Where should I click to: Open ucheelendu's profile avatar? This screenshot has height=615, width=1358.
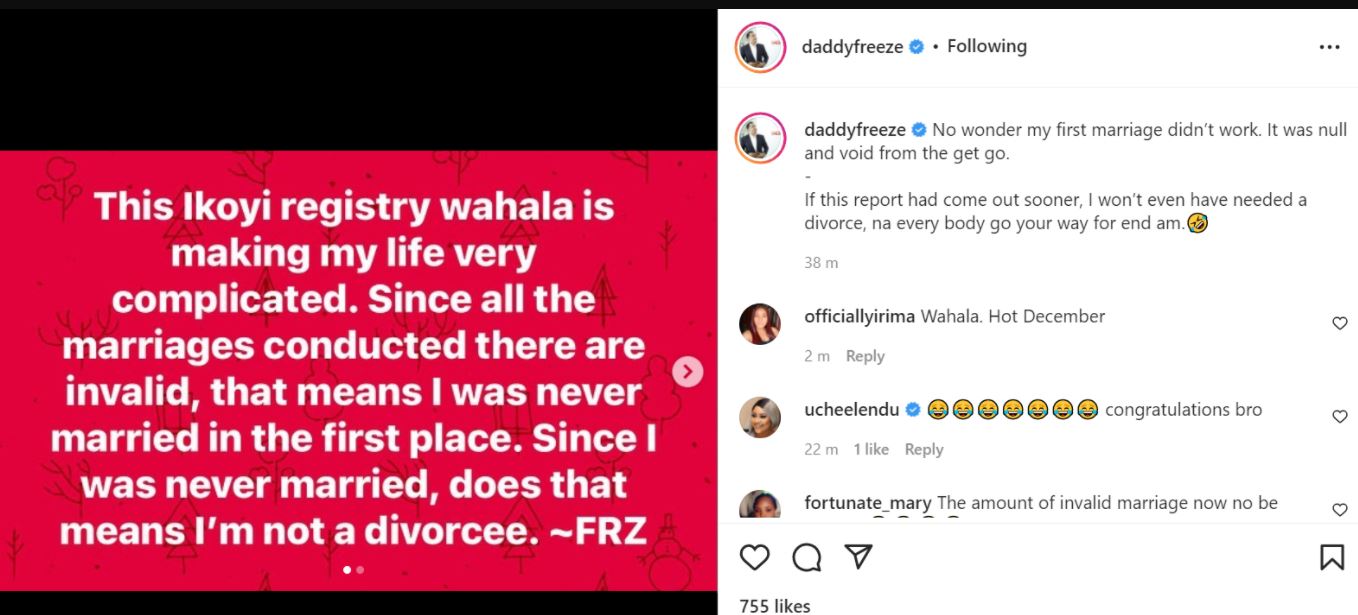coord(760,417)
